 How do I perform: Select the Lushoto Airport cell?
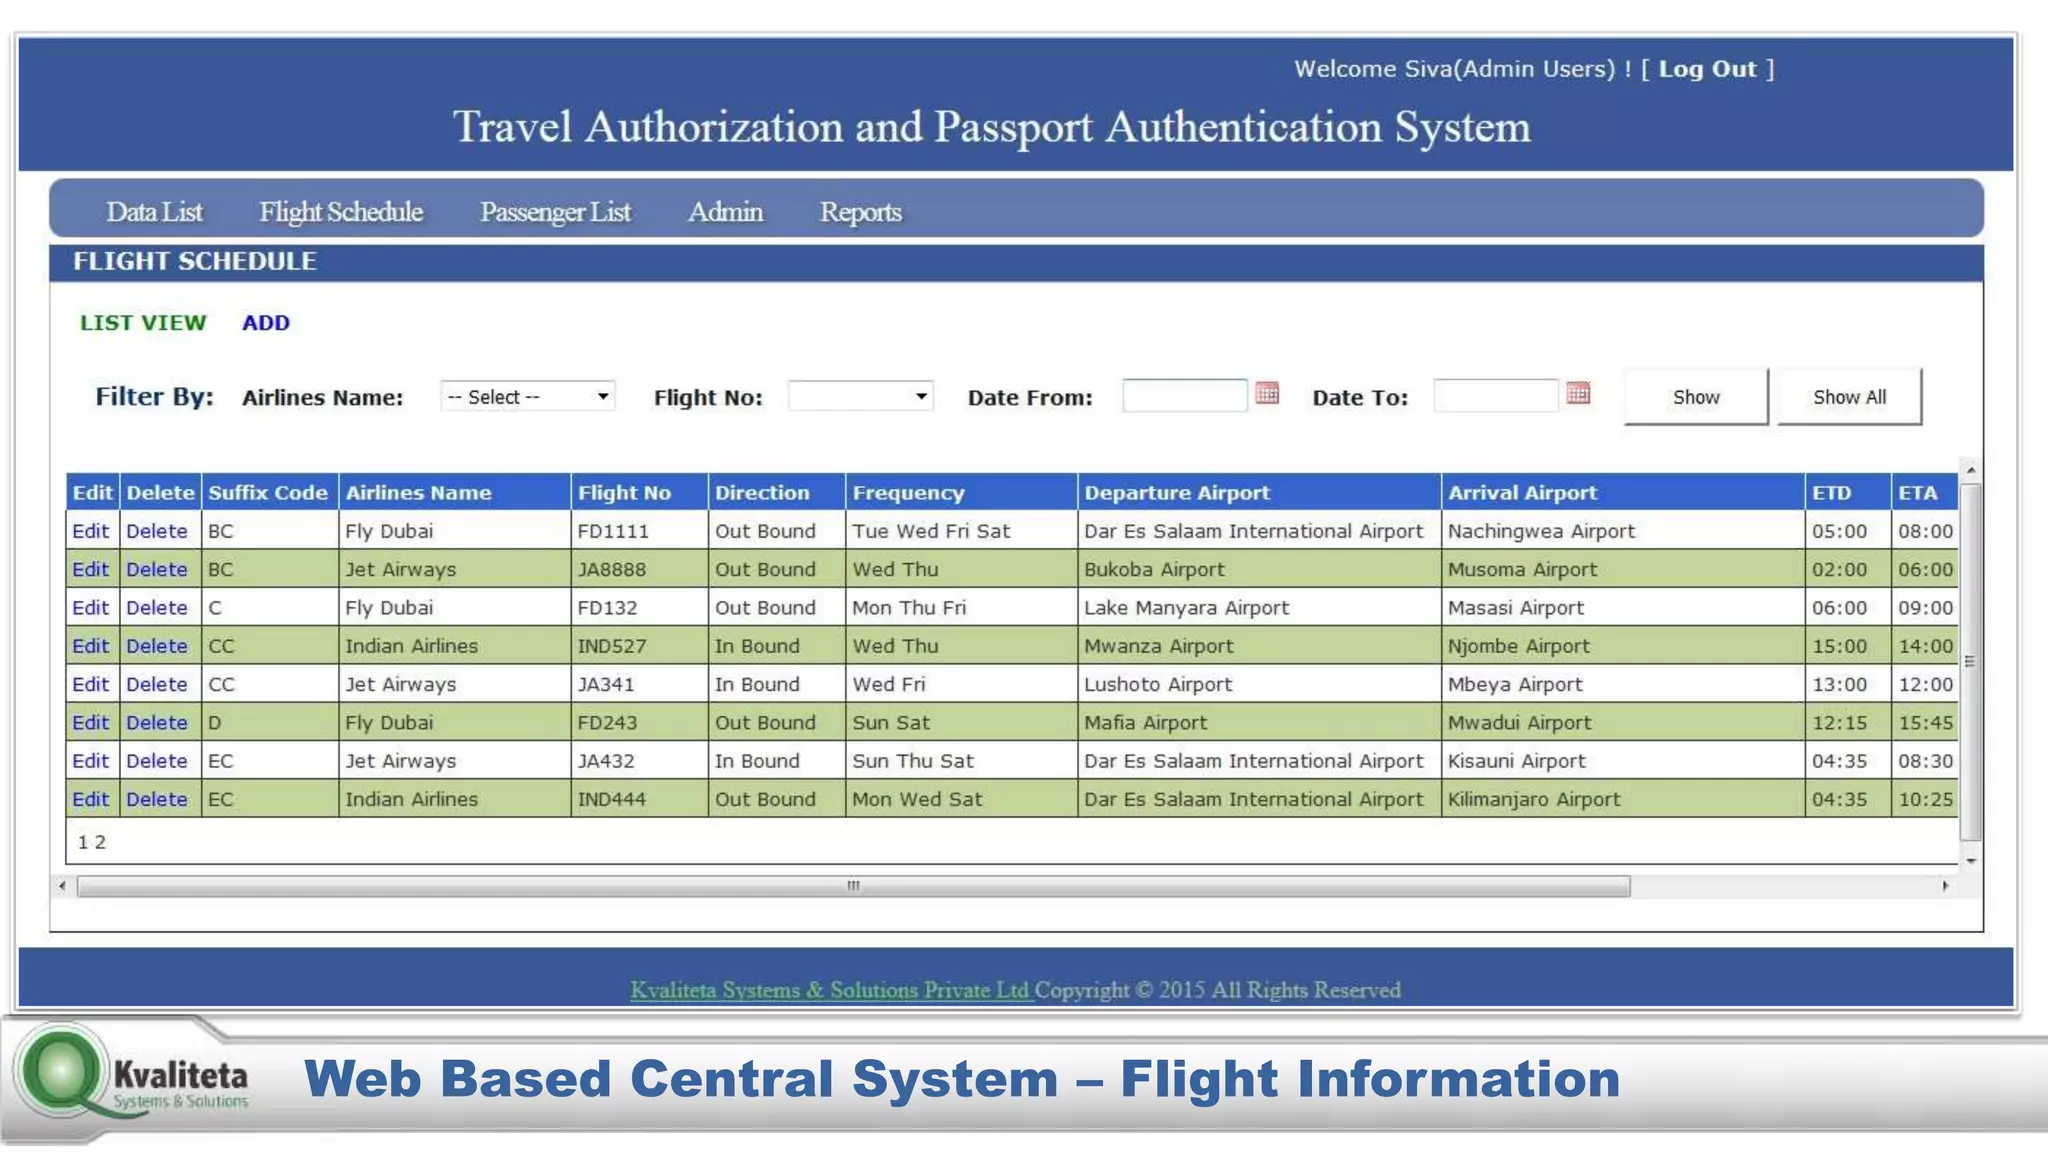(x=1259, y=684)
